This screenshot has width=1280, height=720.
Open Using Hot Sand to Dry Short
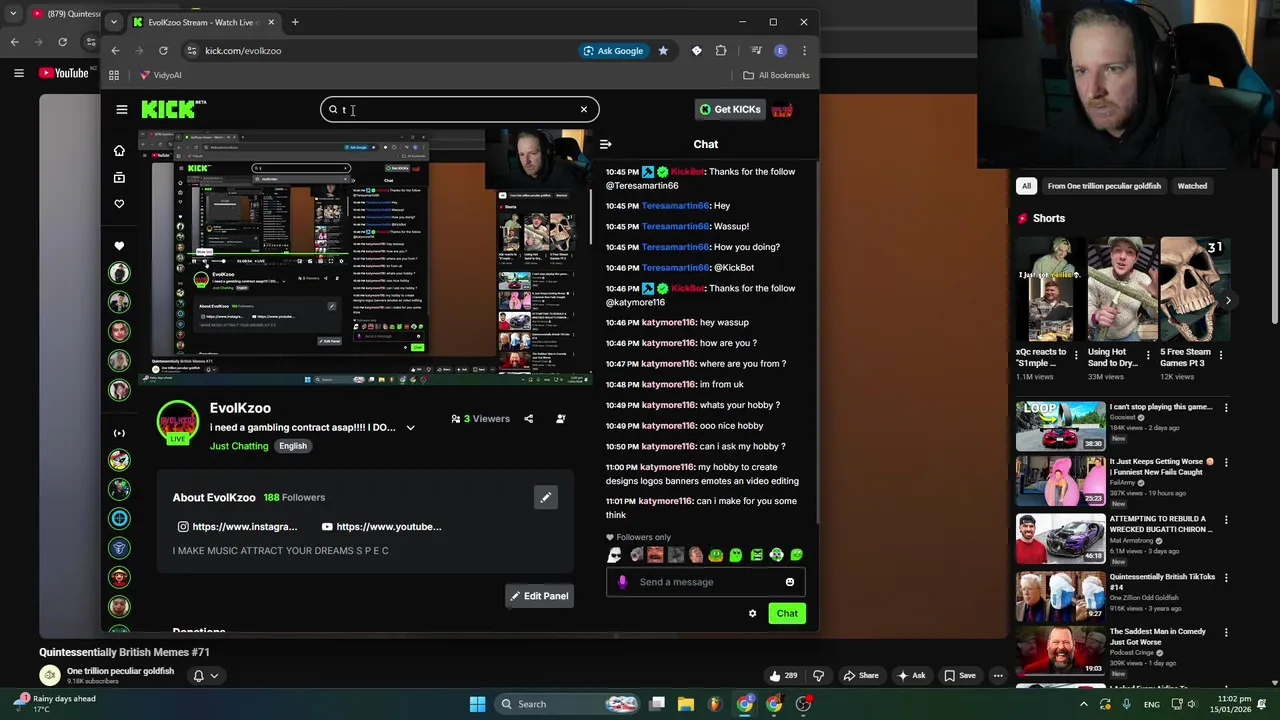coord(1123,290)
